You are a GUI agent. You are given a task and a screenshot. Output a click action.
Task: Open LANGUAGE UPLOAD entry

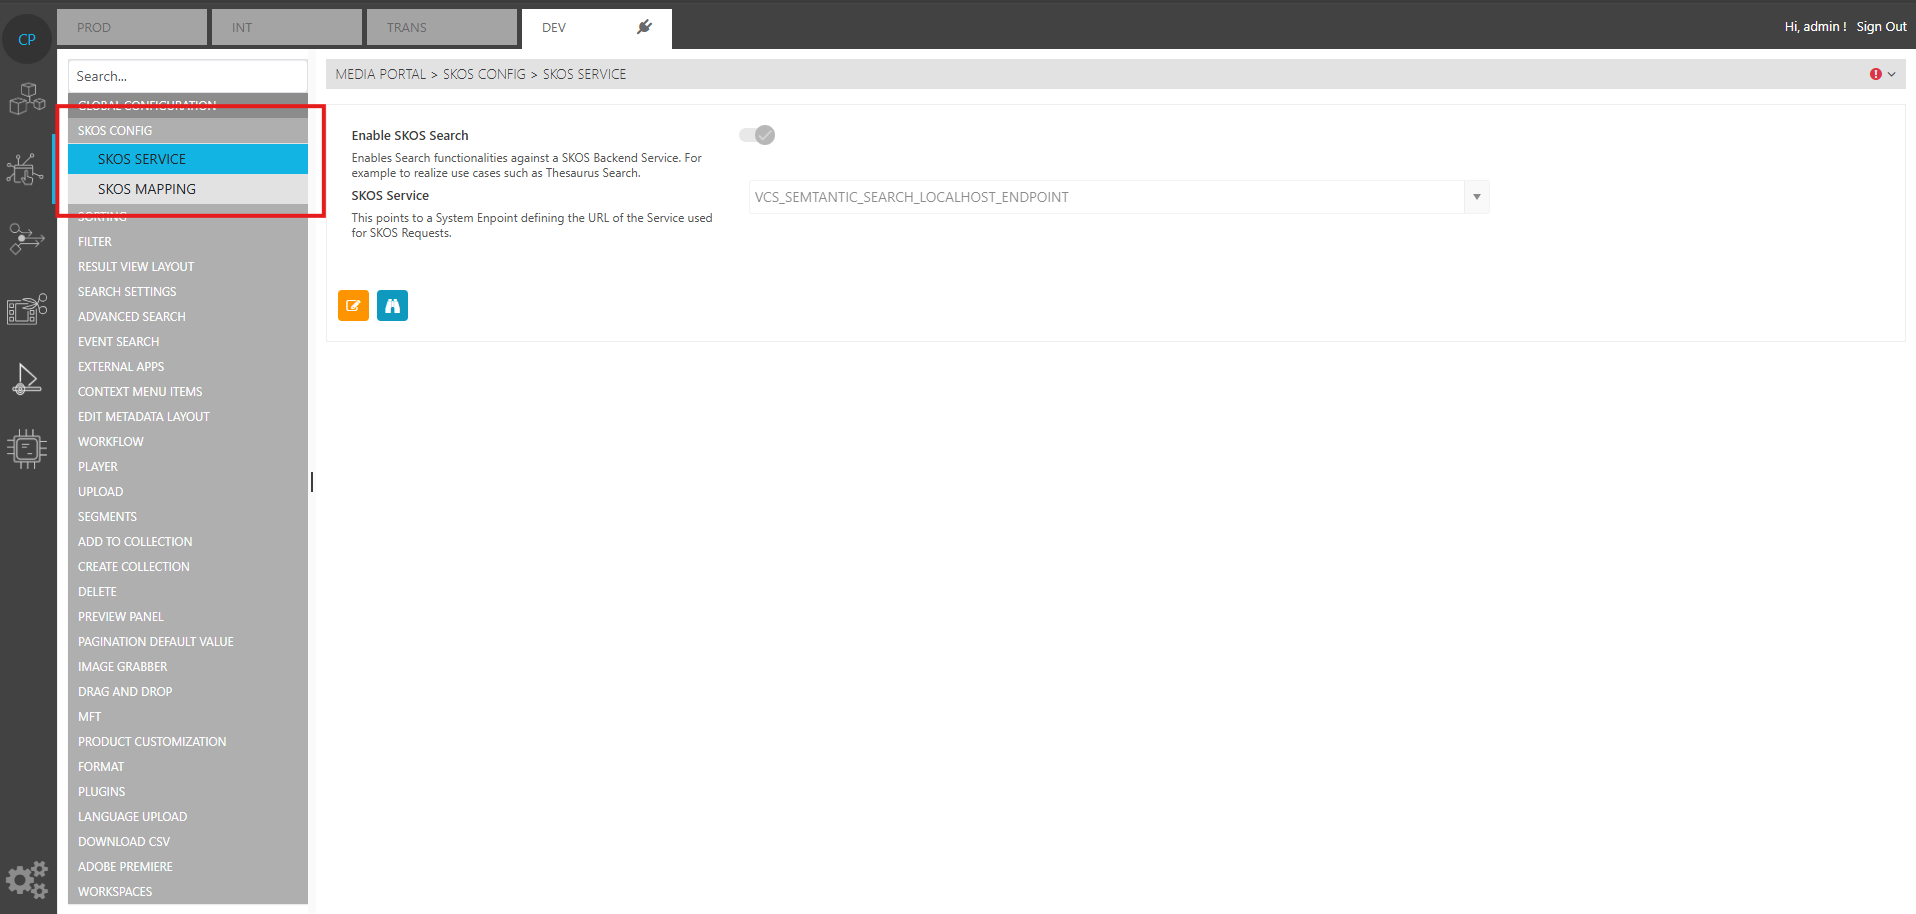pyautogui.click(x=188, y=817)
